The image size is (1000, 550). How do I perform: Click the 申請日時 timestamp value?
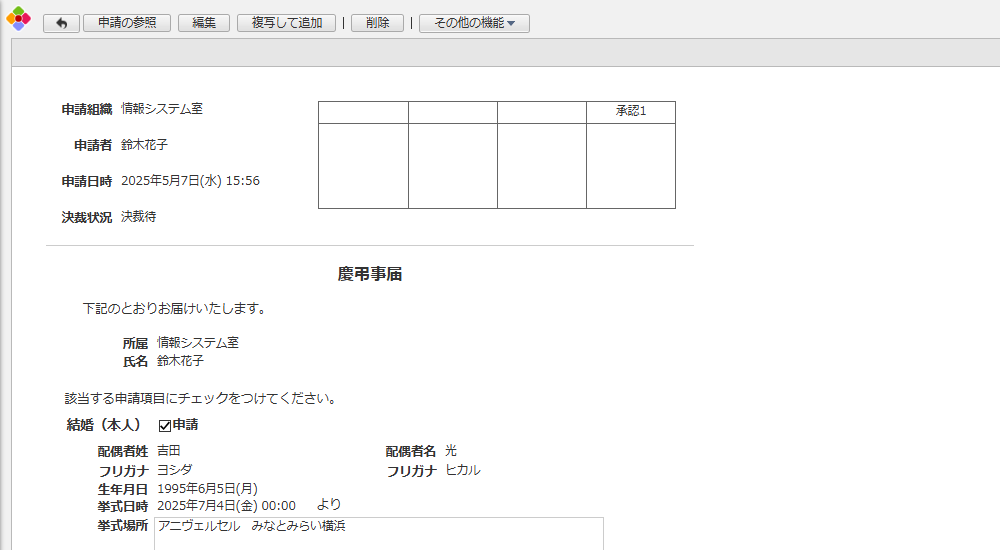[190, 181]
